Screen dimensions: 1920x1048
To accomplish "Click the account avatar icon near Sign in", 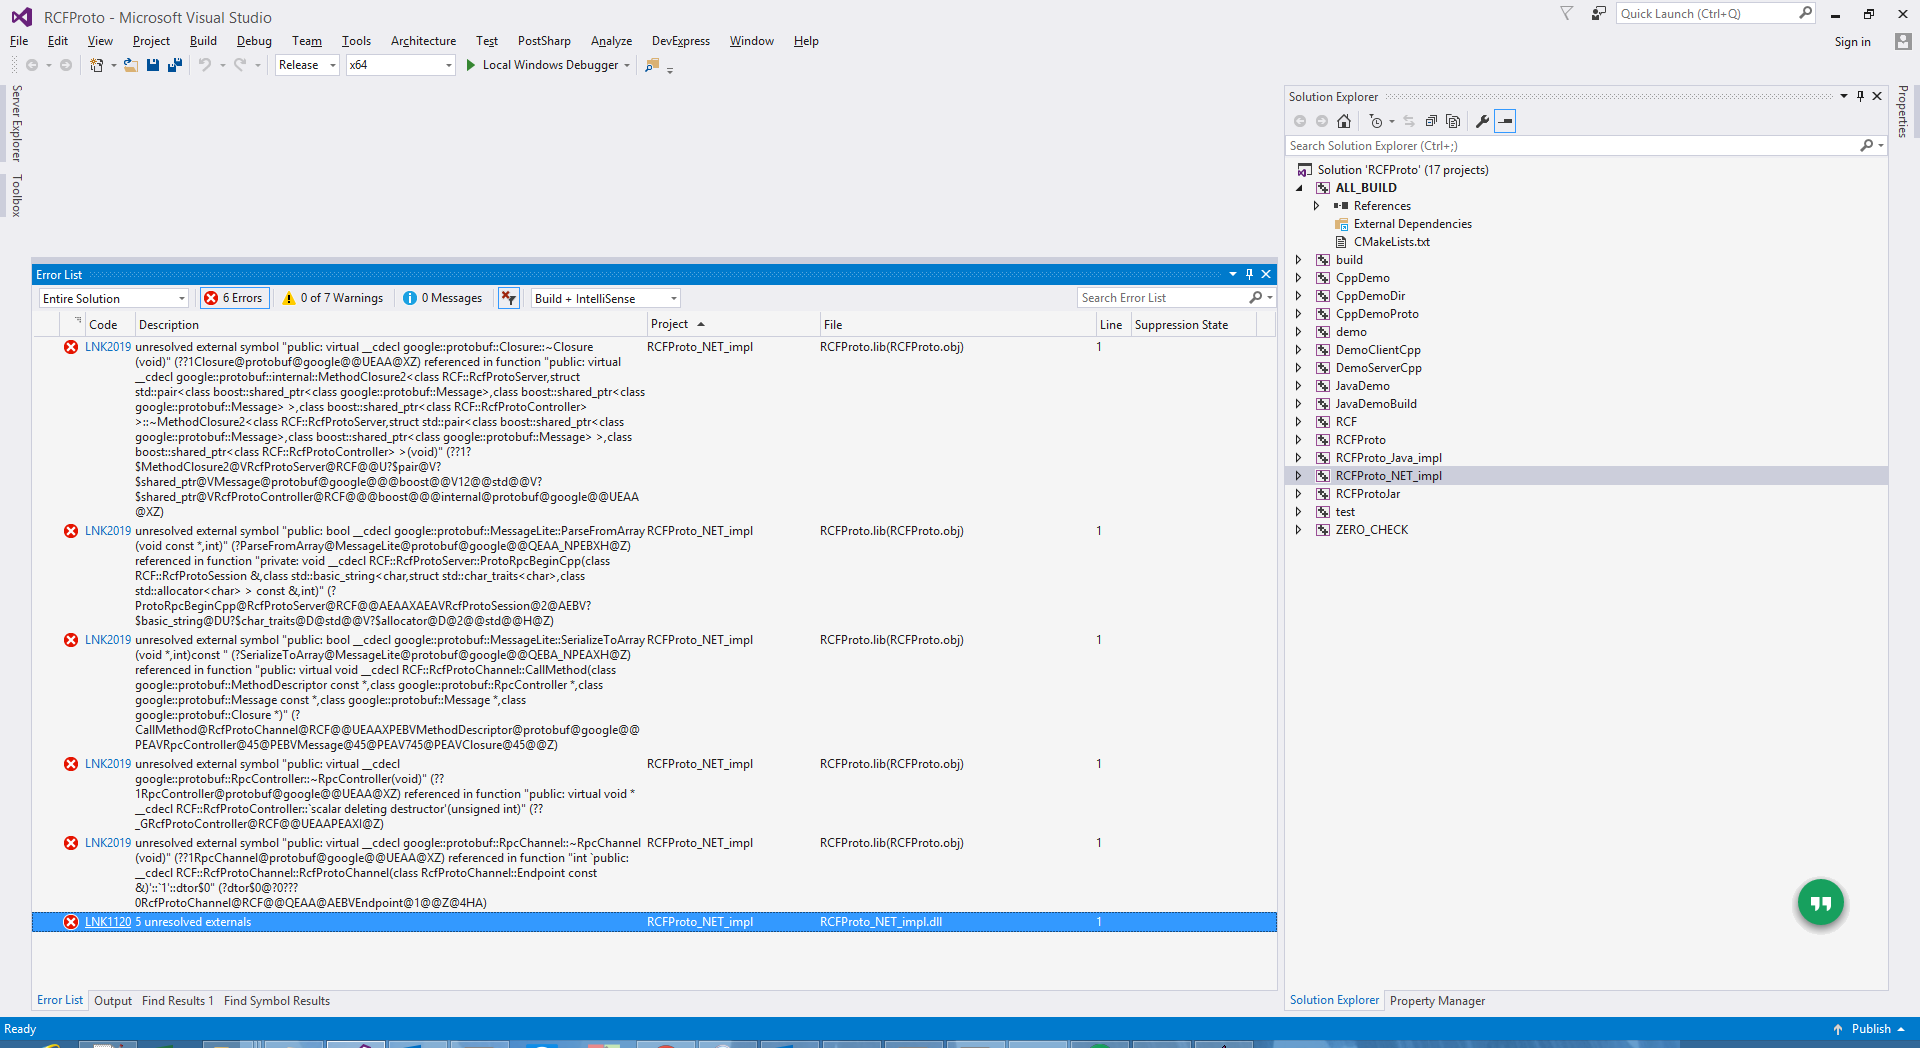I will pos(1903,41).
